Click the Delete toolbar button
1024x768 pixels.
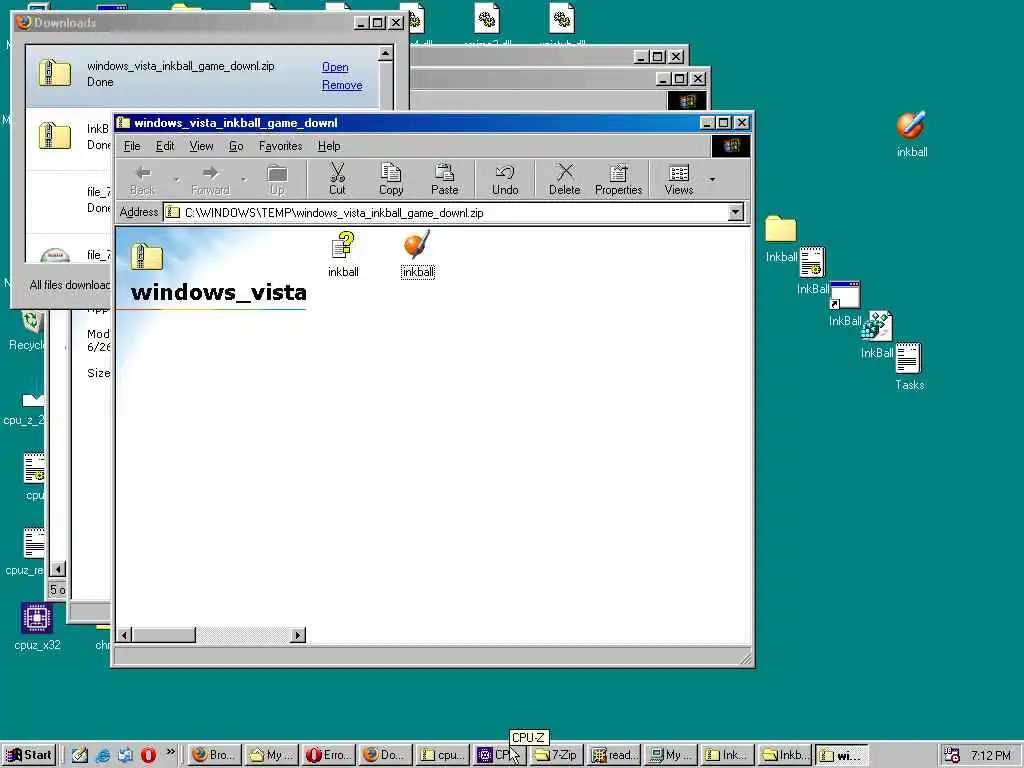[564, 179]
